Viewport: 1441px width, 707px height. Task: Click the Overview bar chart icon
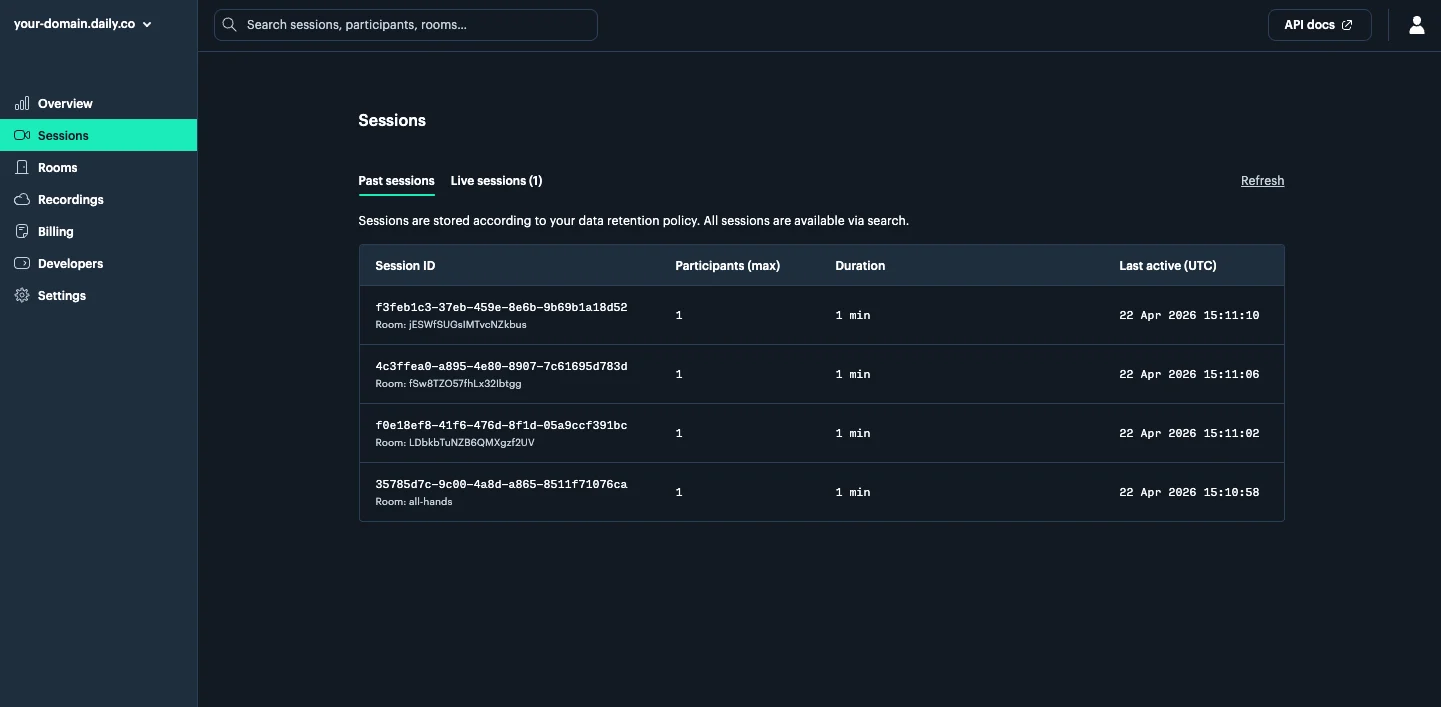pos(22,104)
